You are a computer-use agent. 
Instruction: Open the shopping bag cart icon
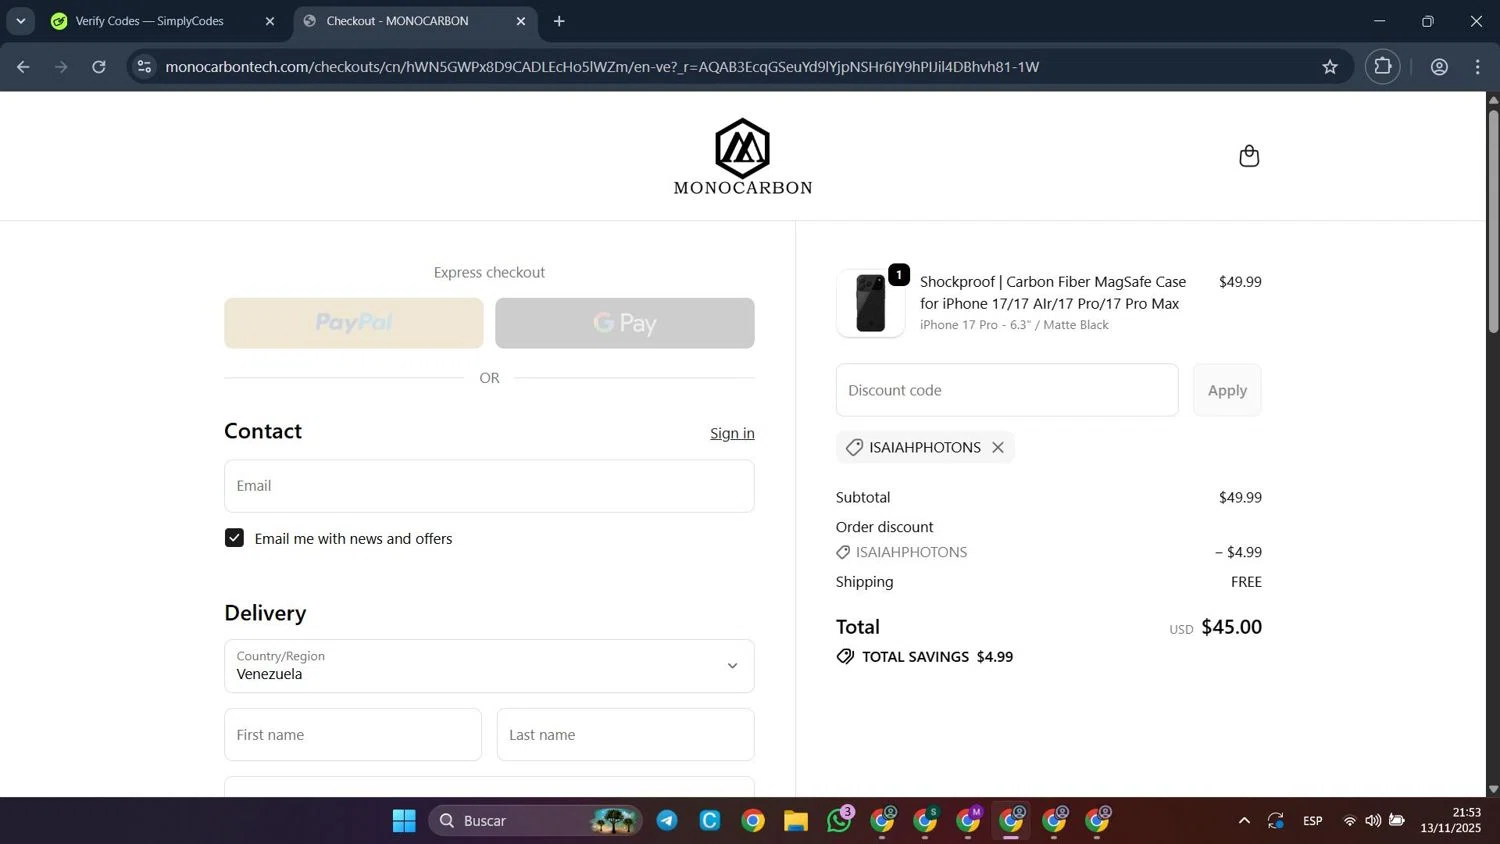point(1249,156)
